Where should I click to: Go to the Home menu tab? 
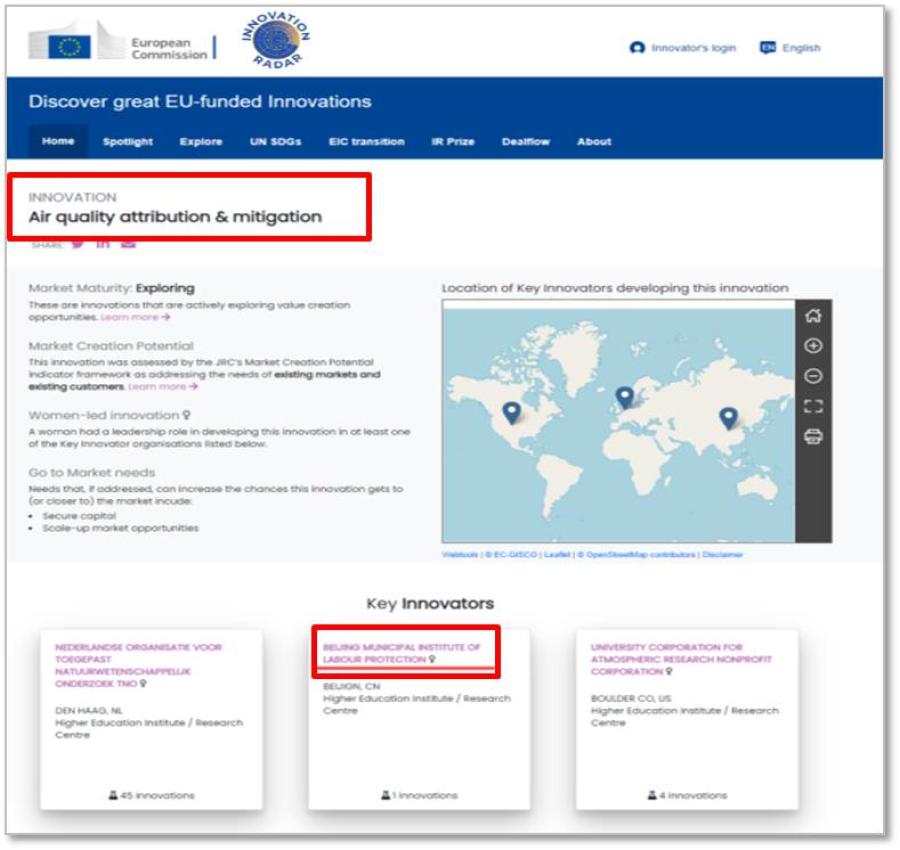coord(58,141)
